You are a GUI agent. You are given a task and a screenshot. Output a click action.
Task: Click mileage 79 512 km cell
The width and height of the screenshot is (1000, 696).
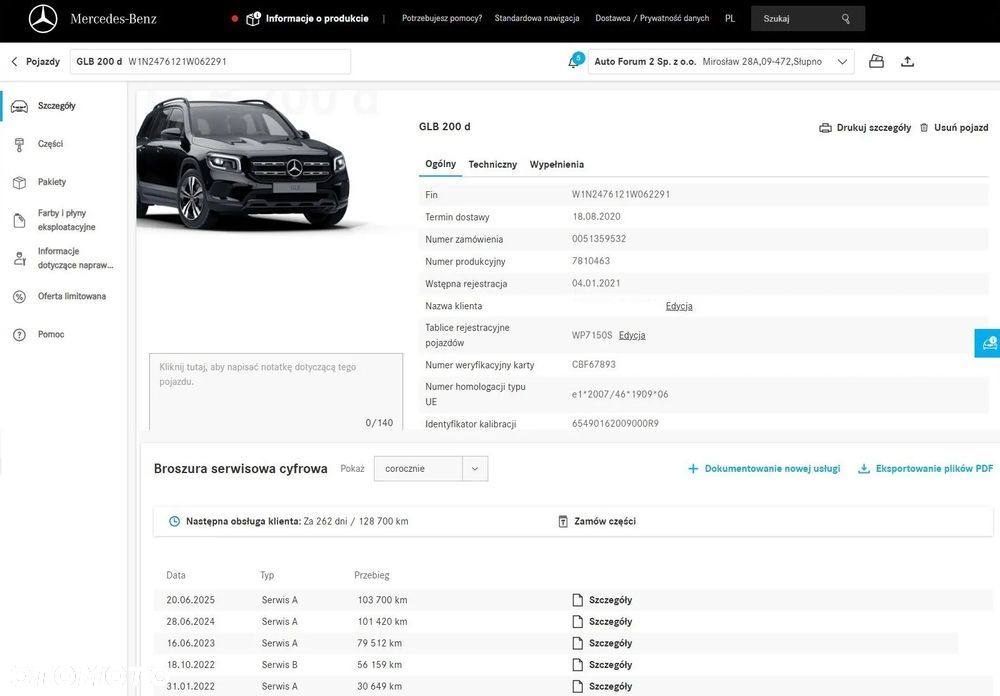click(x=379, y=643)
